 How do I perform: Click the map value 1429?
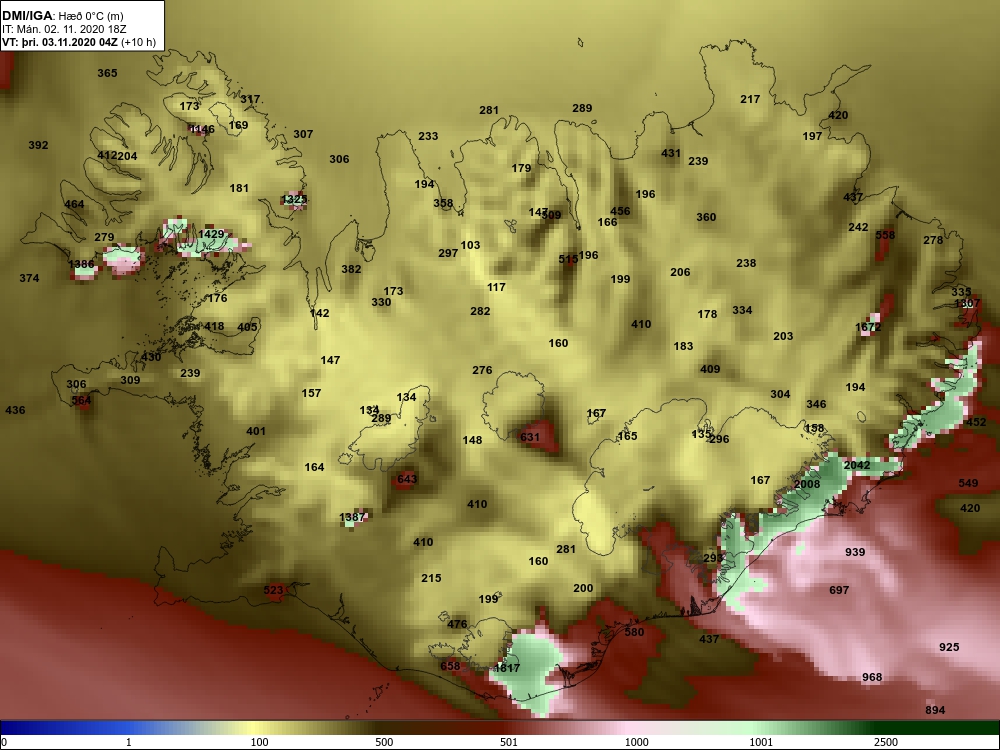pos(211,235)
